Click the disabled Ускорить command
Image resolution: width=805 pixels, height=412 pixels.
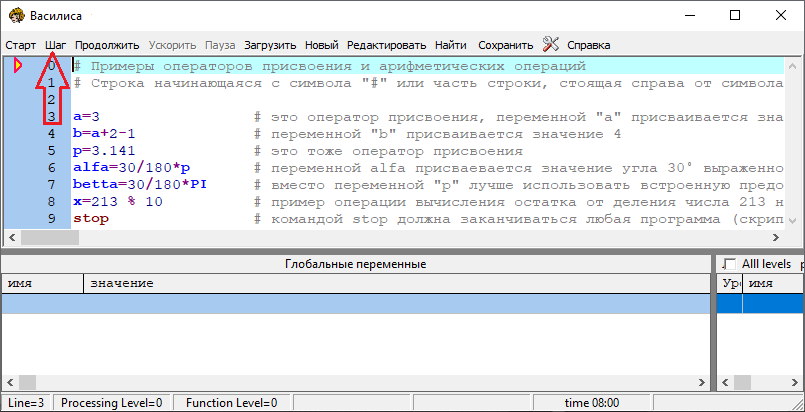172,45
